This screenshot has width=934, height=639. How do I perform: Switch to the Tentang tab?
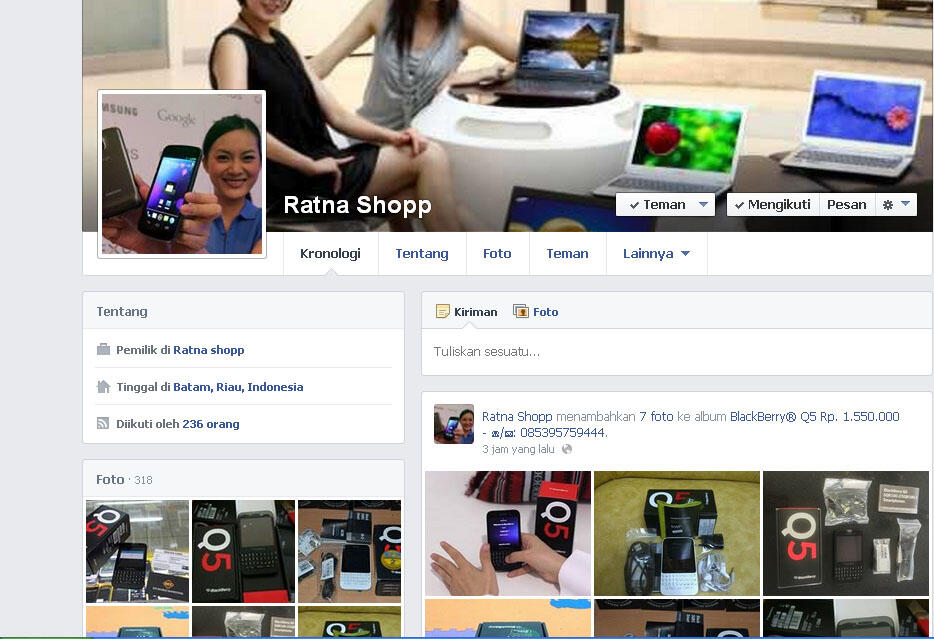pos(422,254)
